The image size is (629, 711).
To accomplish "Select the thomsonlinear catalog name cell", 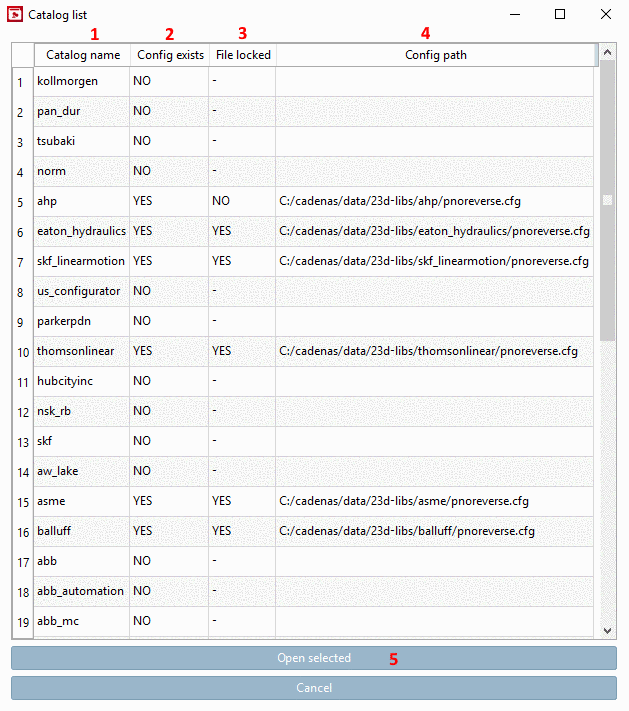I will [82, 351].
